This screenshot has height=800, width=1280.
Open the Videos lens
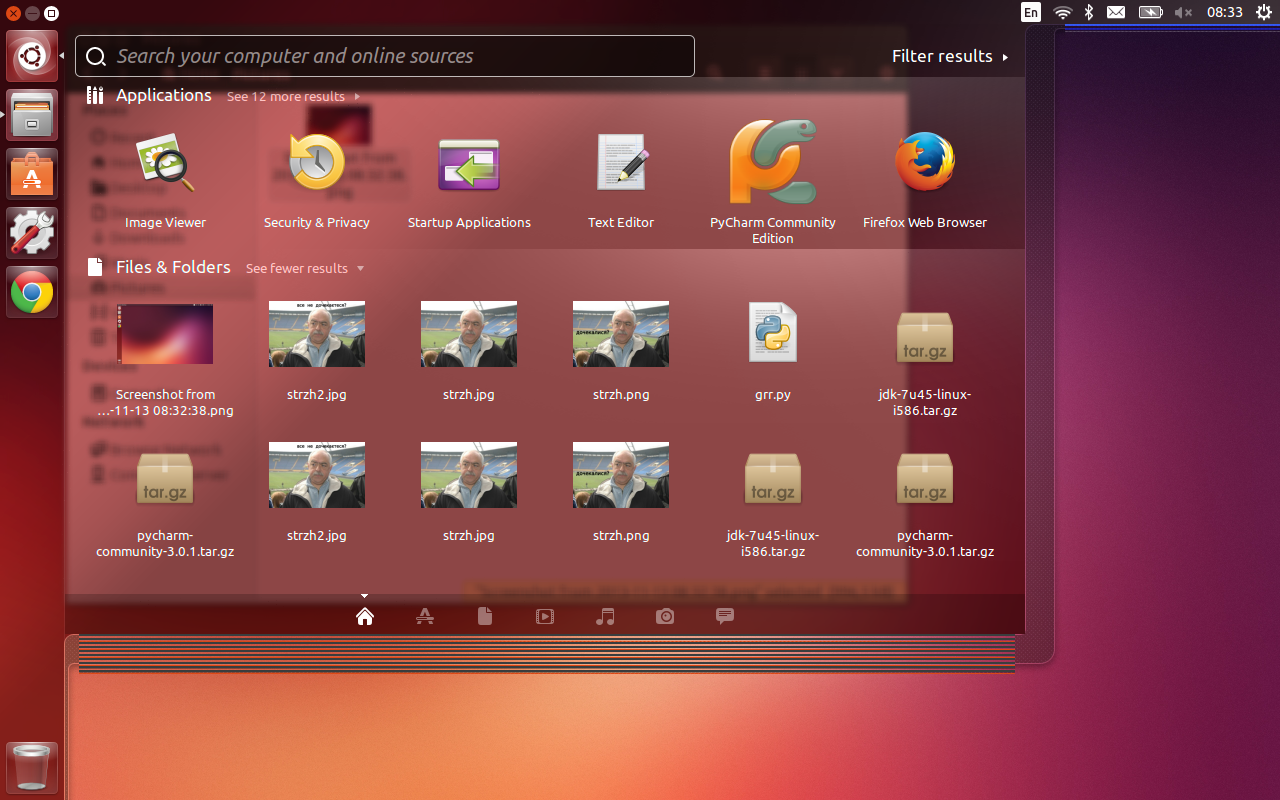click(545, 617)
